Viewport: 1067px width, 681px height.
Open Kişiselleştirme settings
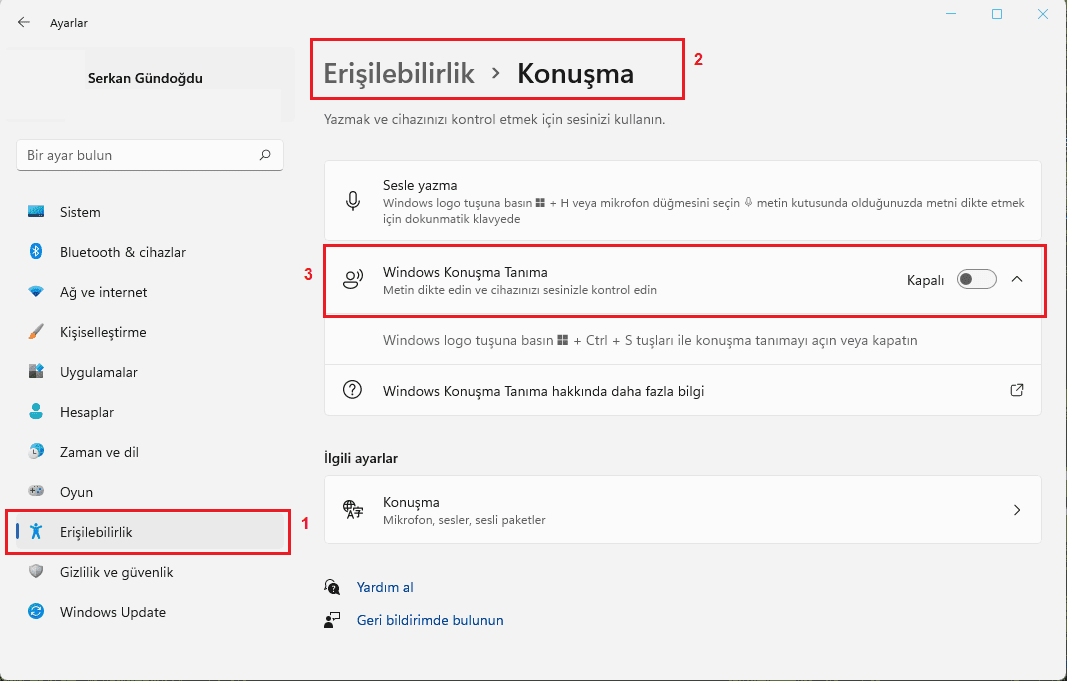(x=150, y=332)
